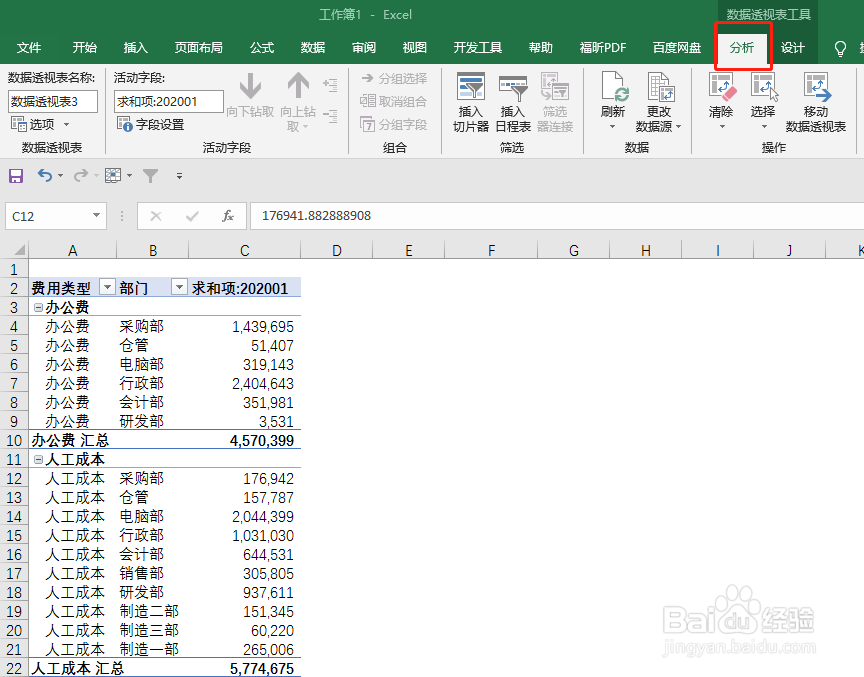Switch to the 设计 ribbon tab
Image resolution: width=864 pixels, height=677 pixels.
tap(793, 47)
